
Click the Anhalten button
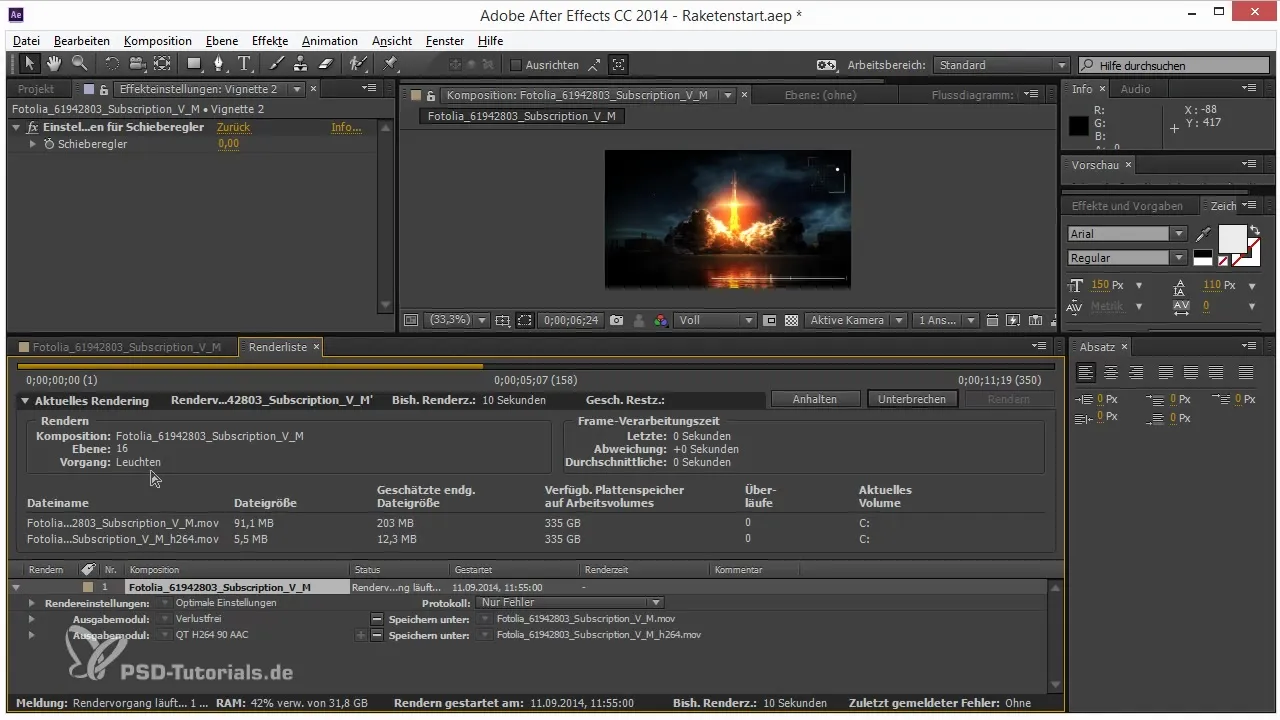click(x=814, y=399)
